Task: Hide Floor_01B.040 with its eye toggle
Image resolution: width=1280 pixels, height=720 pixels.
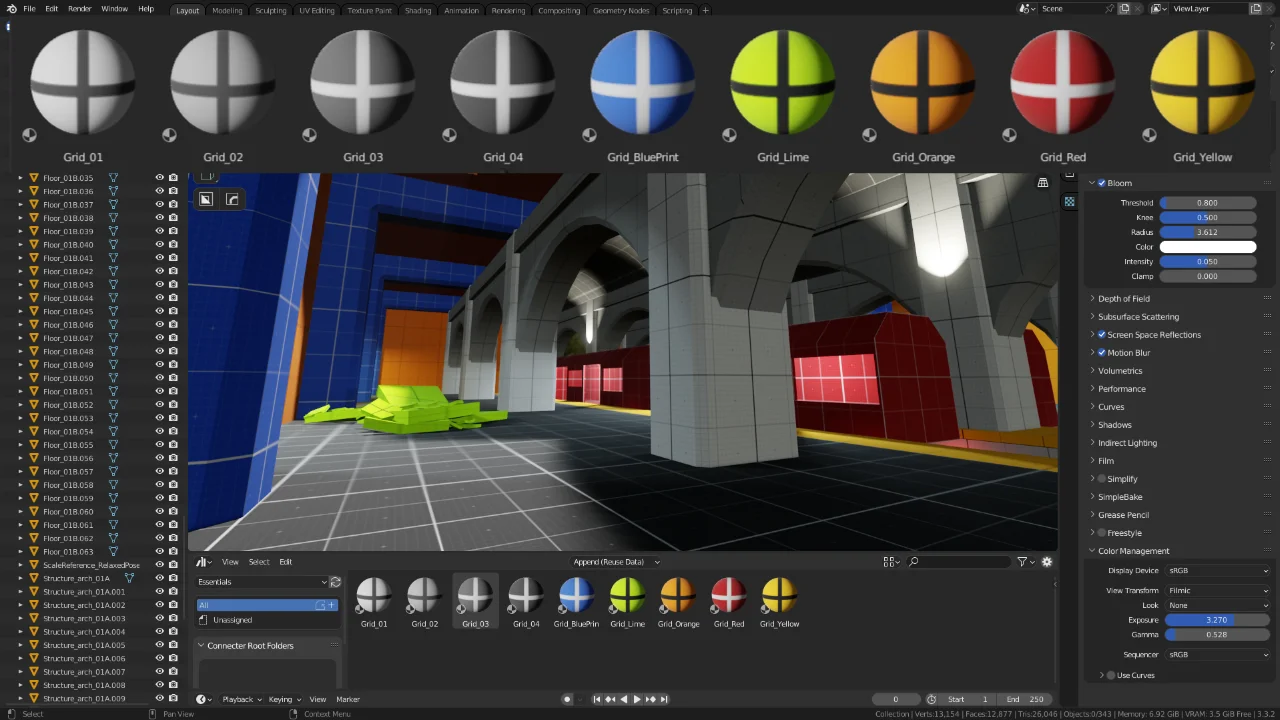Action: click(159, 244)
